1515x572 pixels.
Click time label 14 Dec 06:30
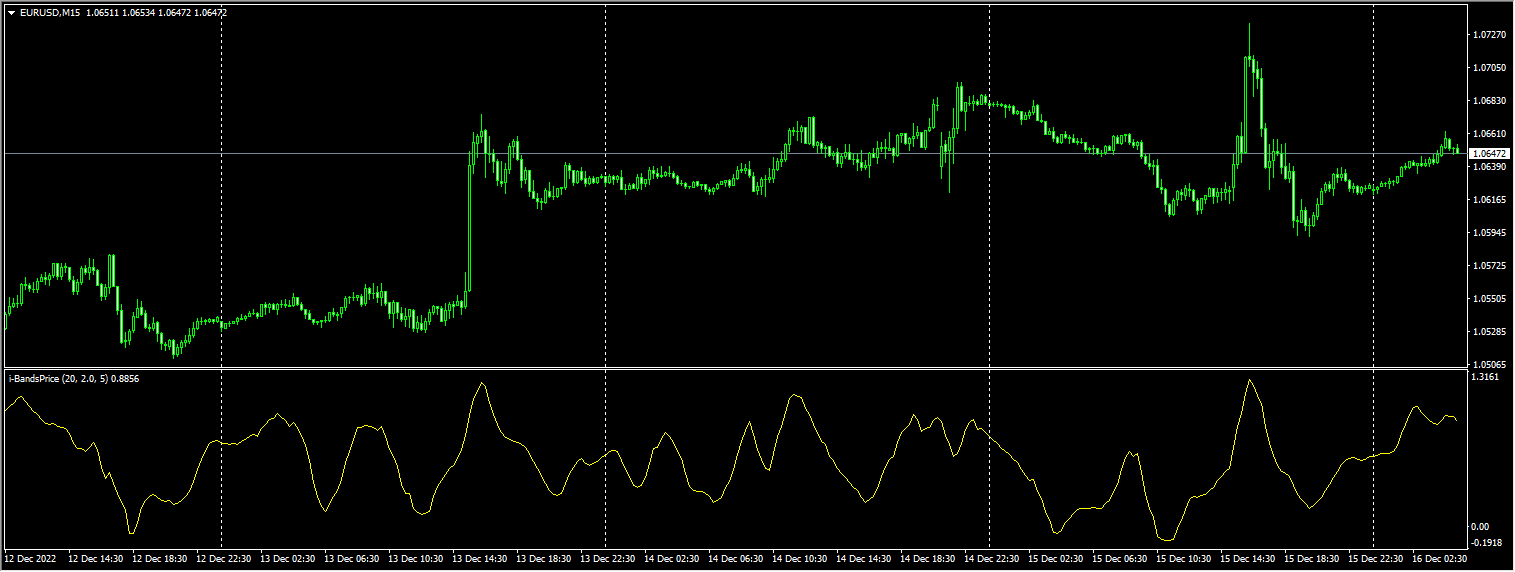point(734,558)
